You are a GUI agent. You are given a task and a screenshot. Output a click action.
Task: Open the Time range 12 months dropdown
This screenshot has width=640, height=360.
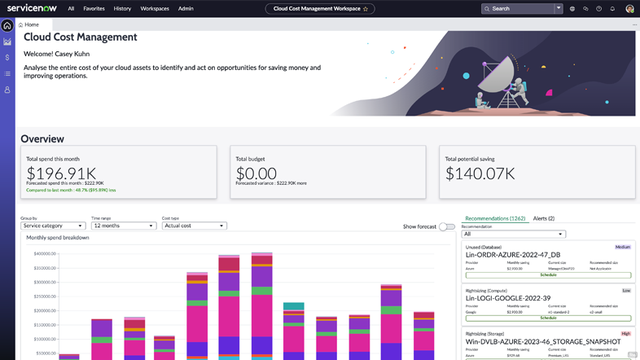[124, 226]
